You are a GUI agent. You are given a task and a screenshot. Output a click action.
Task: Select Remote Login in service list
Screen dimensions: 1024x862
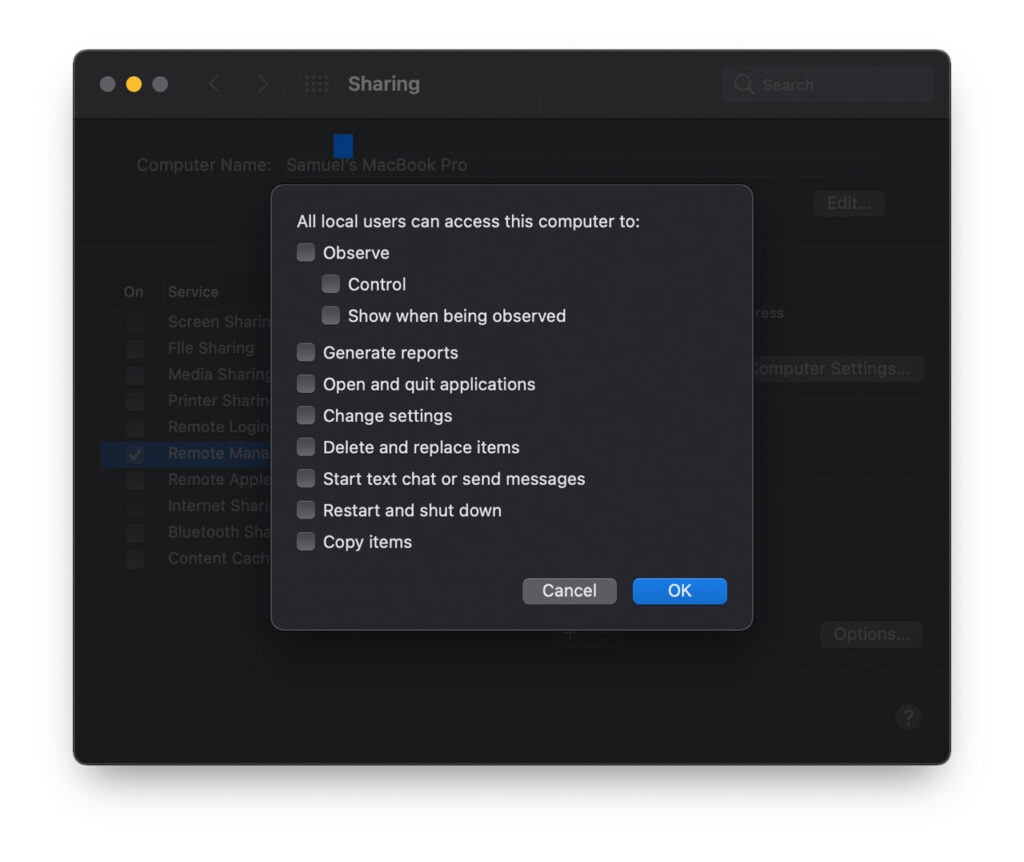pos(219,427)
